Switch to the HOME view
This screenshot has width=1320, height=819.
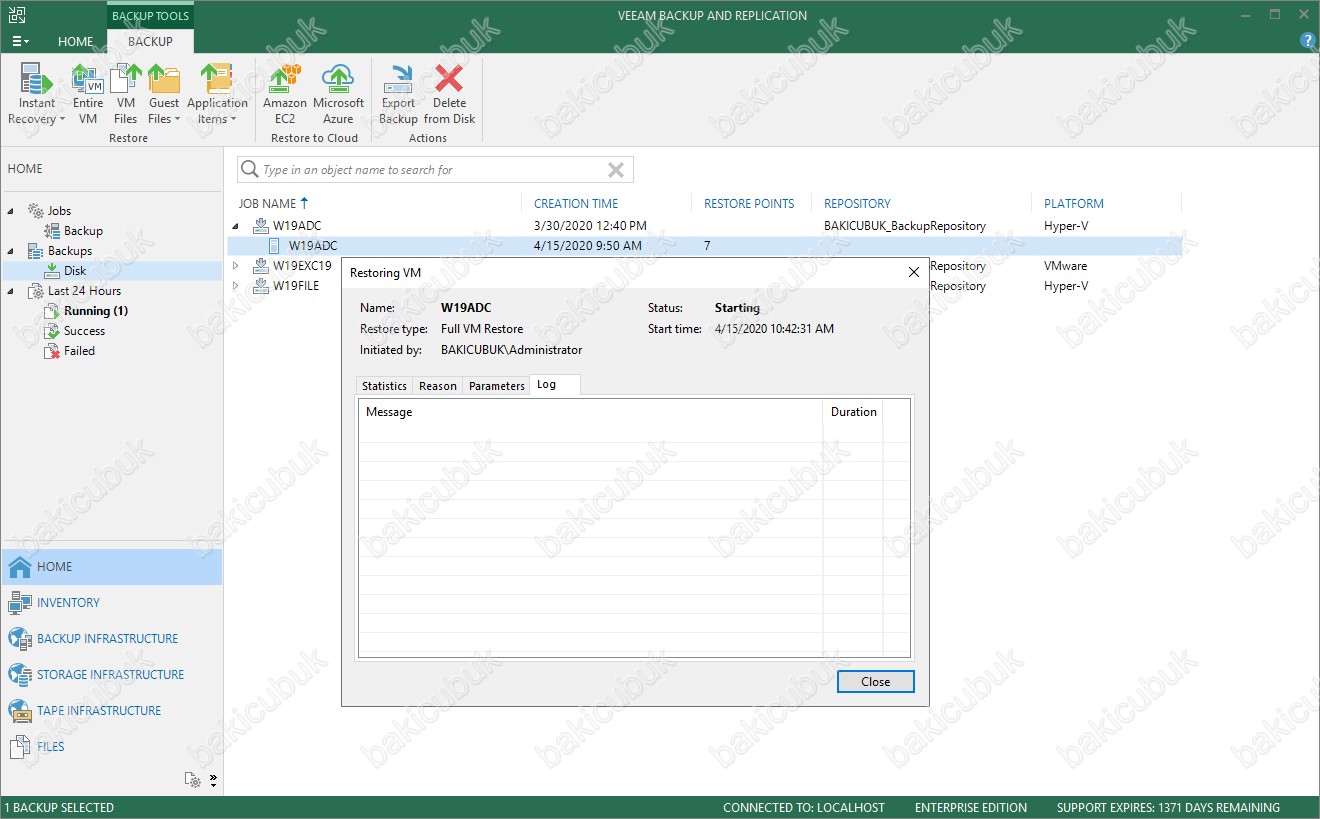click(x=112, y=567)
